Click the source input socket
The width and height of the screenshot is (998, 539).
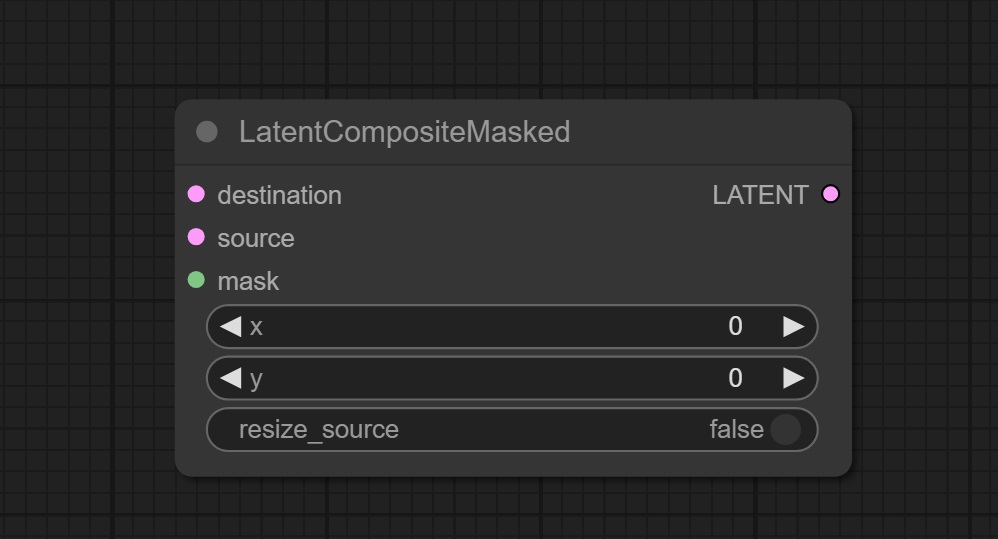tap(196, 237)
